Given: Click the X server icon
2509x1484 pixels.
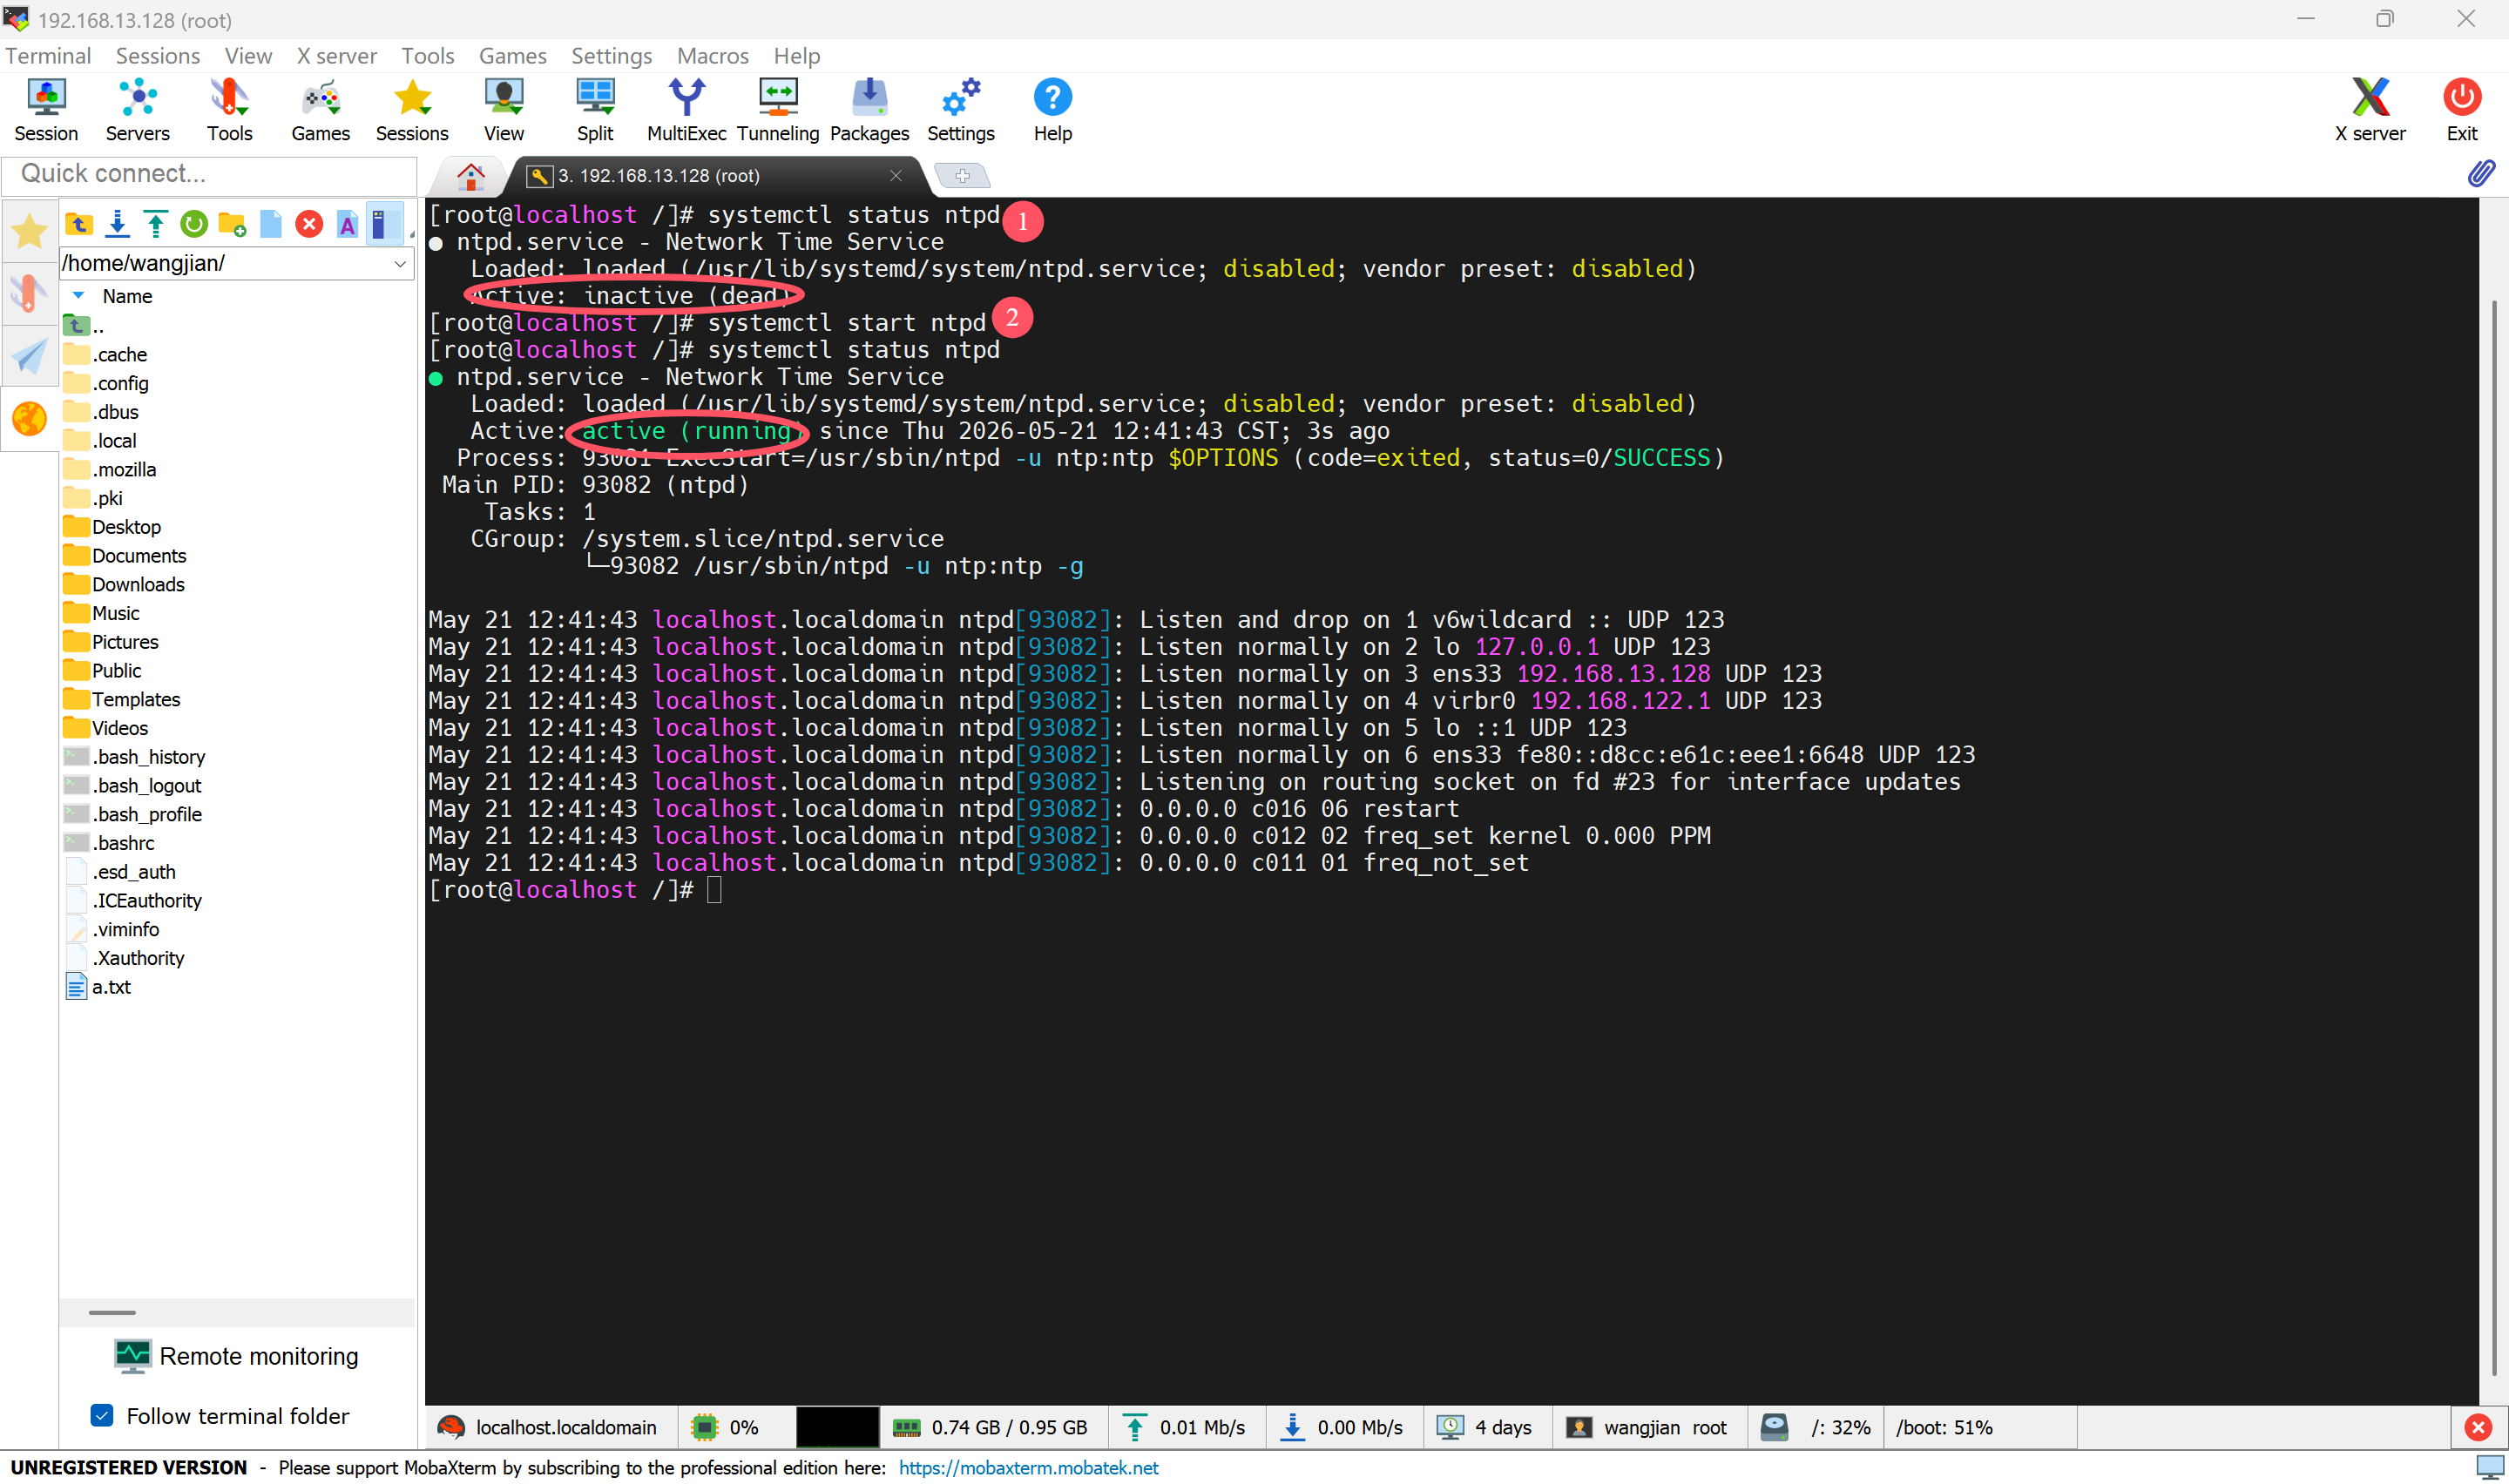Looking at the screenshot, I should click(x=2370, y=110).
